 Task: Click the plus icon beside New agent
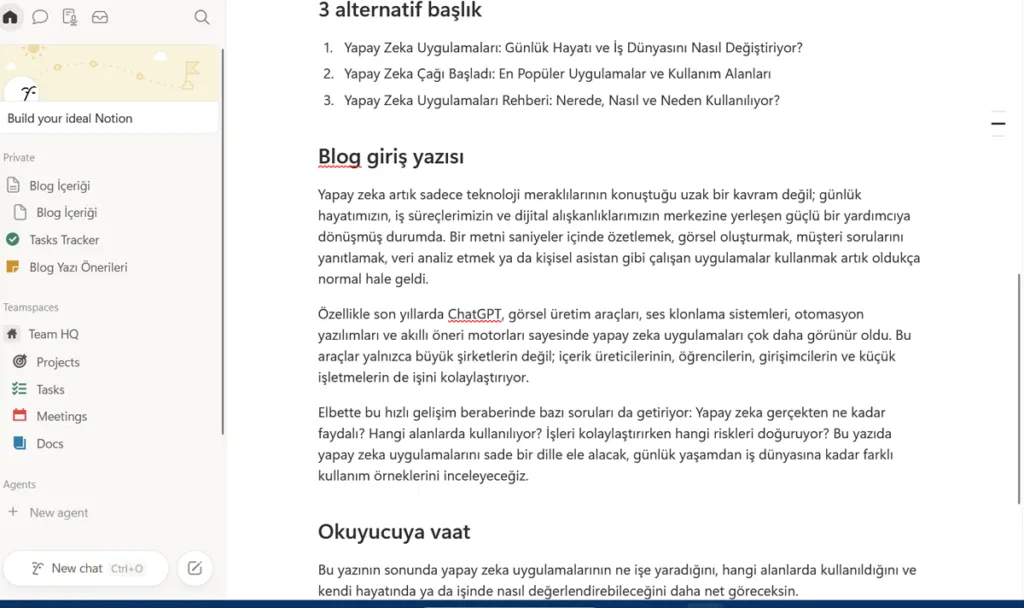coord(12,512)
